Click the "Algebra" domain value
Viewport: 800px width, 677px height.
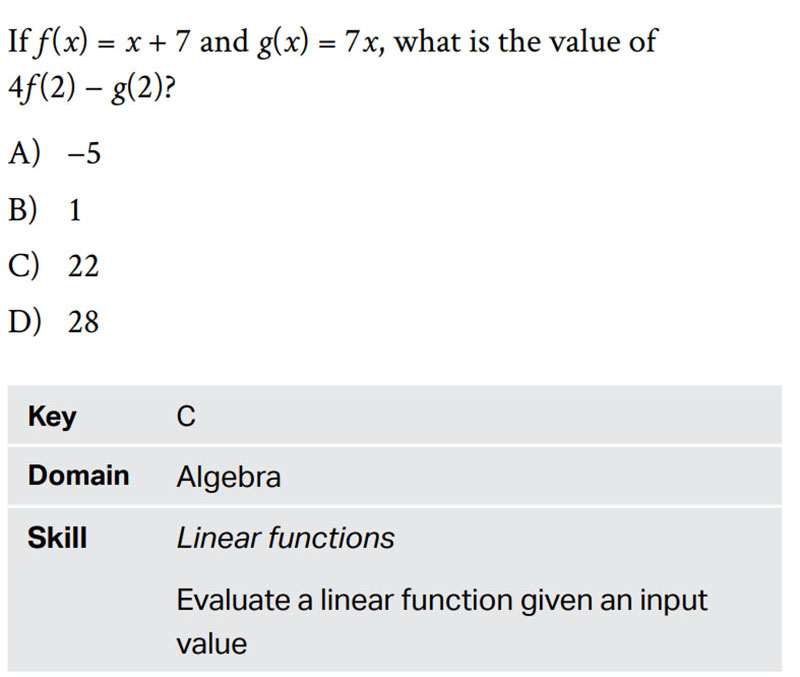(x=229, y=478)
